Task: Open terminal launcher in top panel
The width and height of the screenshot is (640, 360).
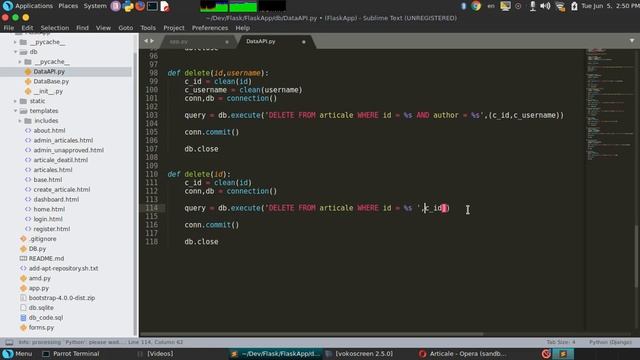Action: [152, 6]
